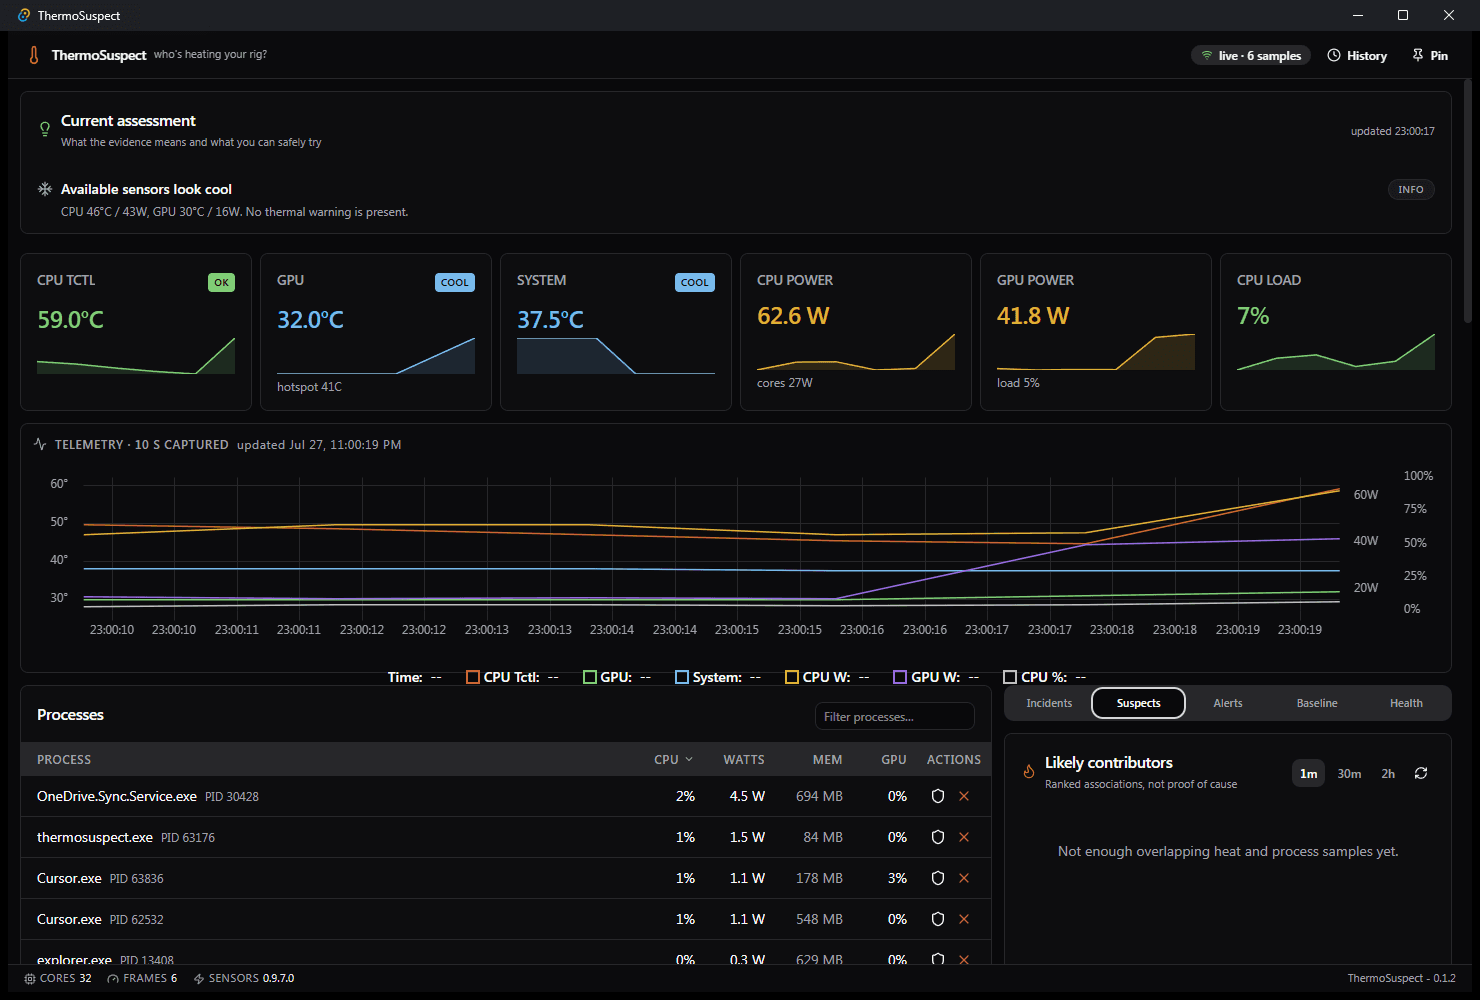Click the Filter processes search field
This screenshot has height=1000, width=1480.
894,716
